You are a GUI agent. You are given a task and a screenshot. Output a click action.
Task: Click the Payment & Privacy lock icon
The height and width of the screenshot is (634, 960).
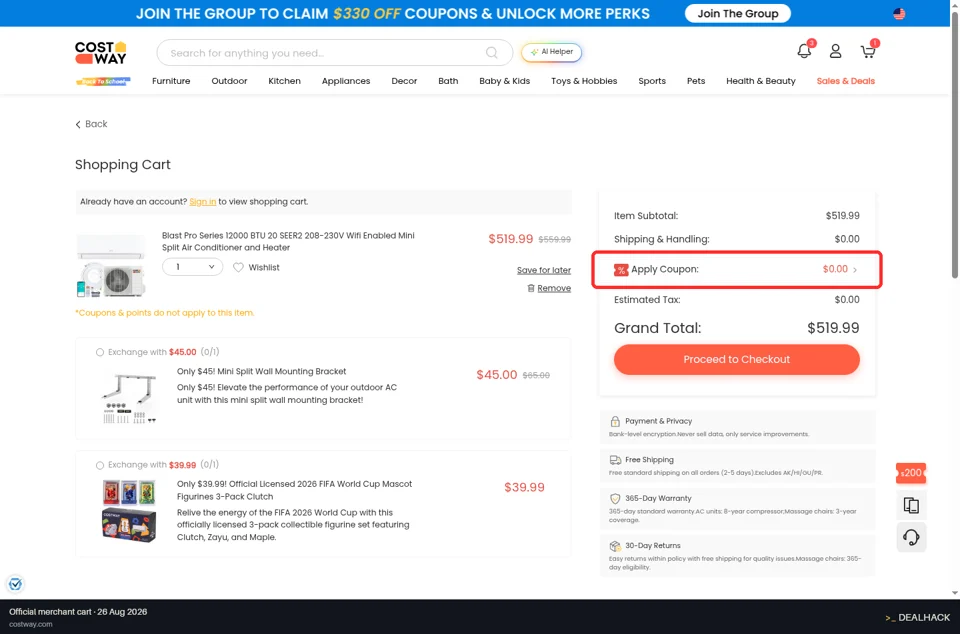tap(615, 422)
